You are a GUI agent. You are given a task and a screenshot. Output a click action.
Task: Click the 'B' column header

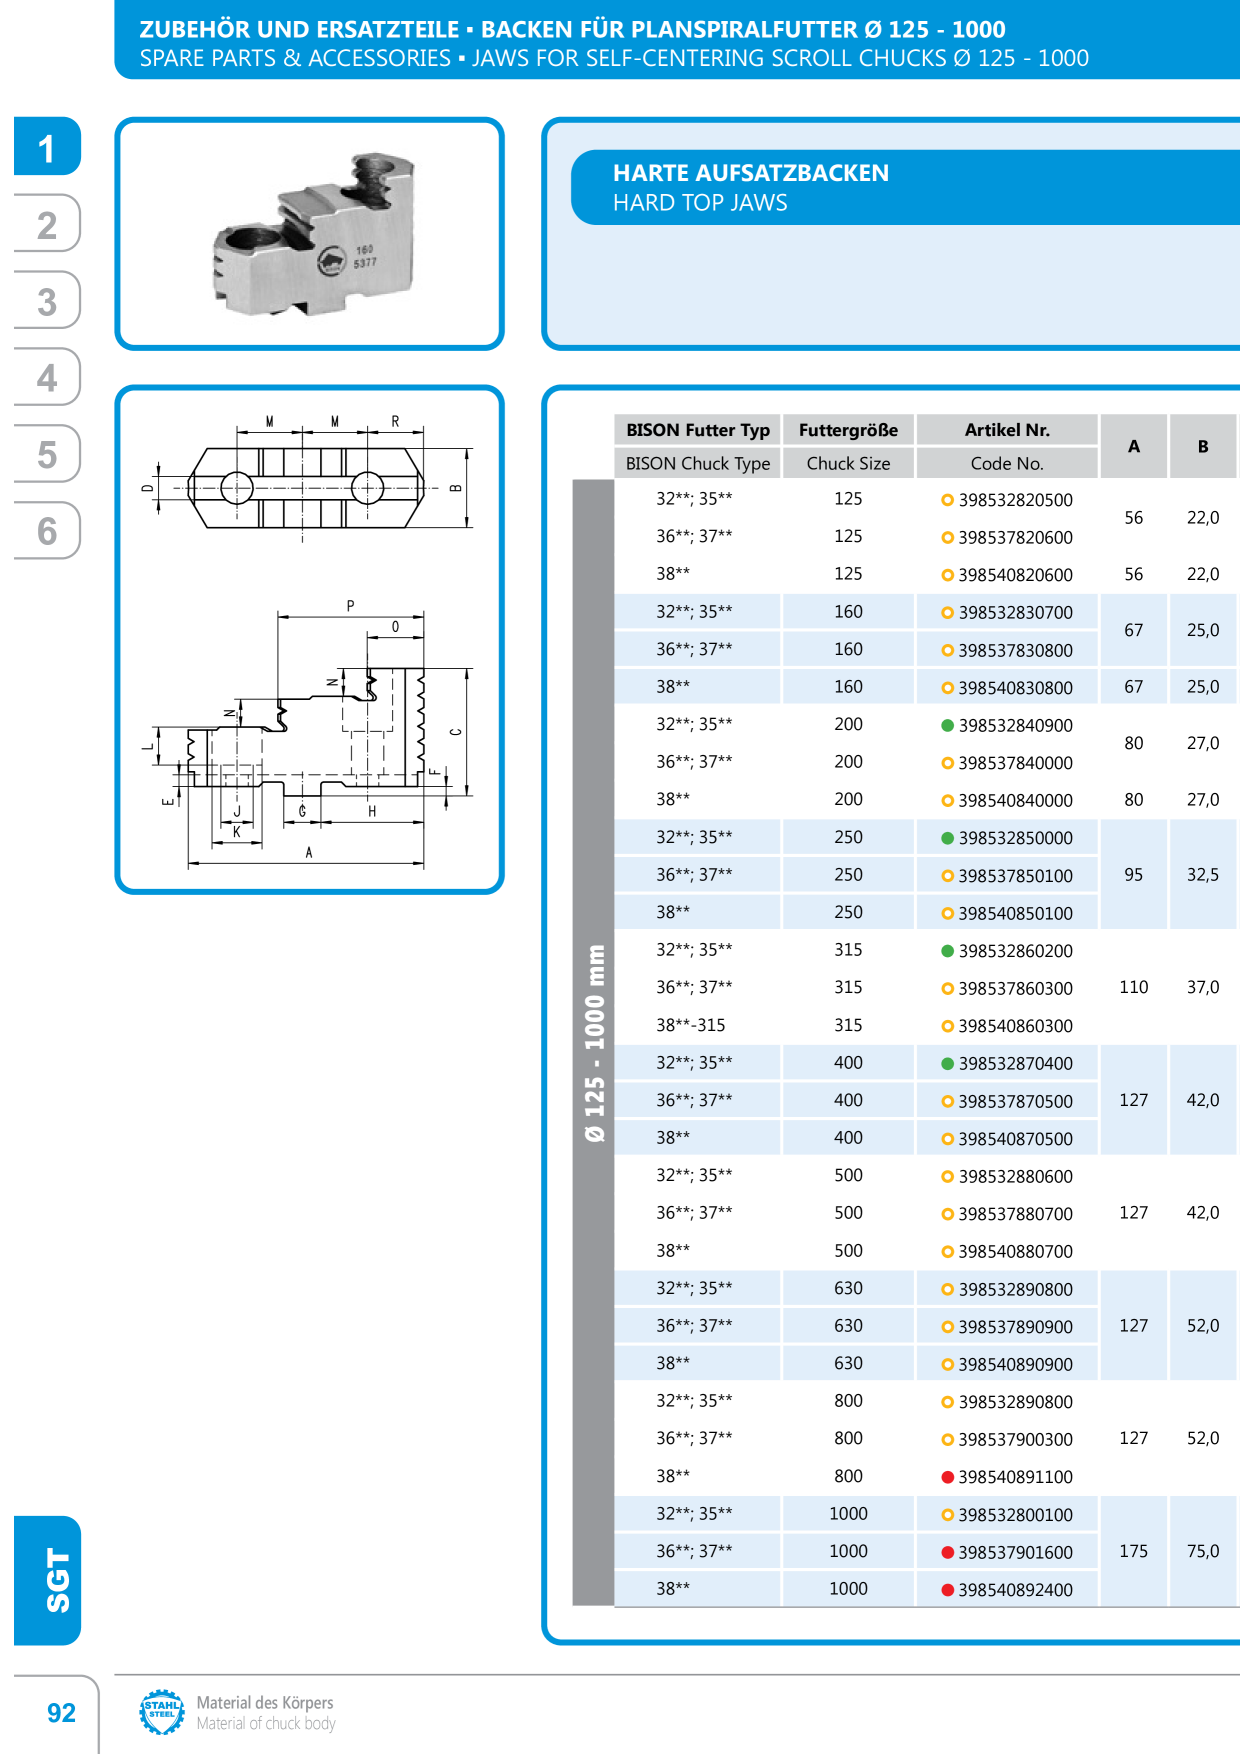pyautogui.click(x=1203, y=446)
